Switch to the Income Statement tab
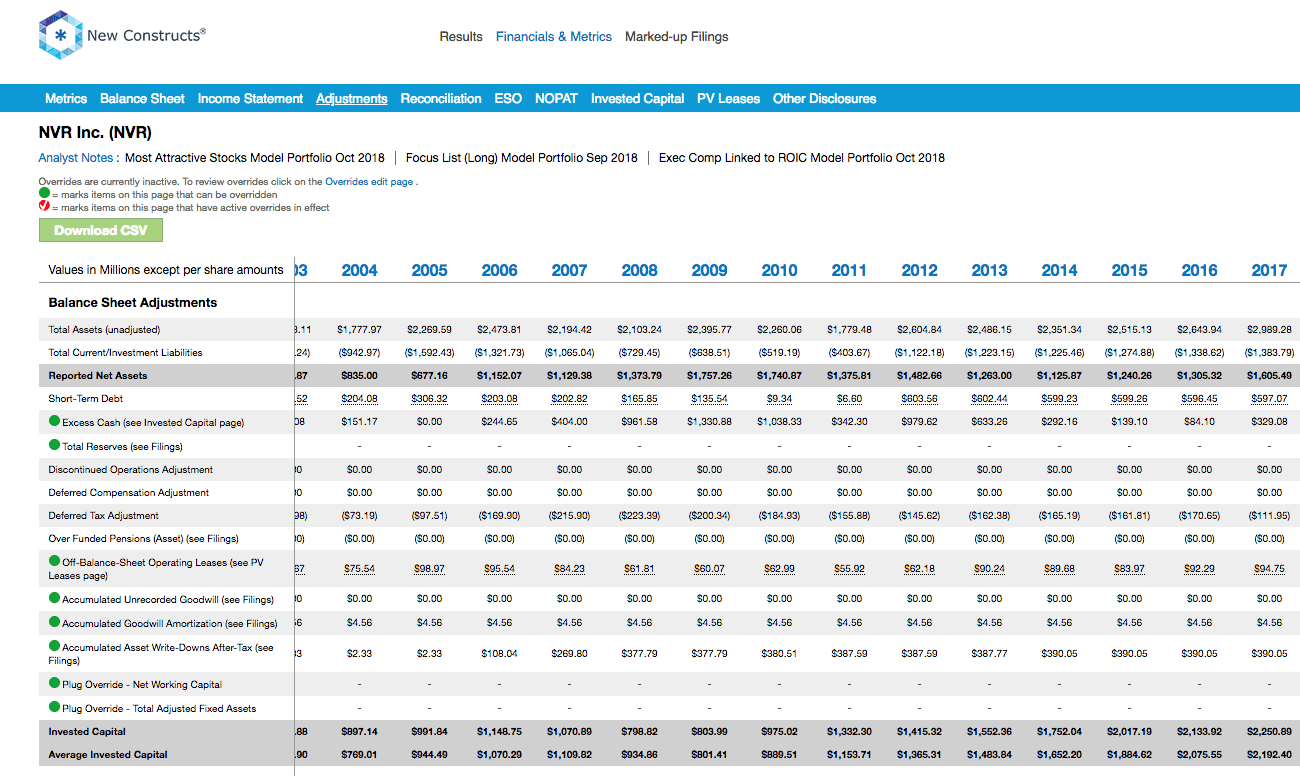Viewport: 1300px width, 776px height. [x=250, y=98]
